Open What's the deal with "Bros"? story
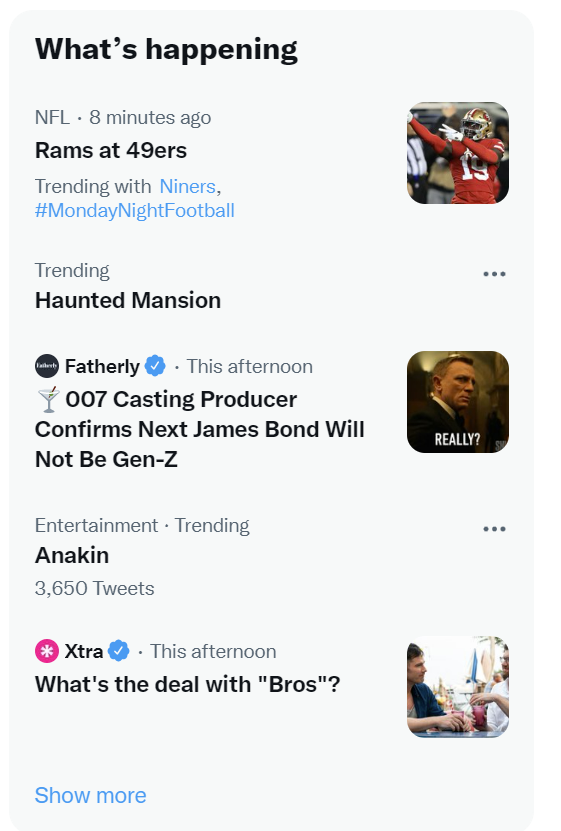 (x=188, y=684)
